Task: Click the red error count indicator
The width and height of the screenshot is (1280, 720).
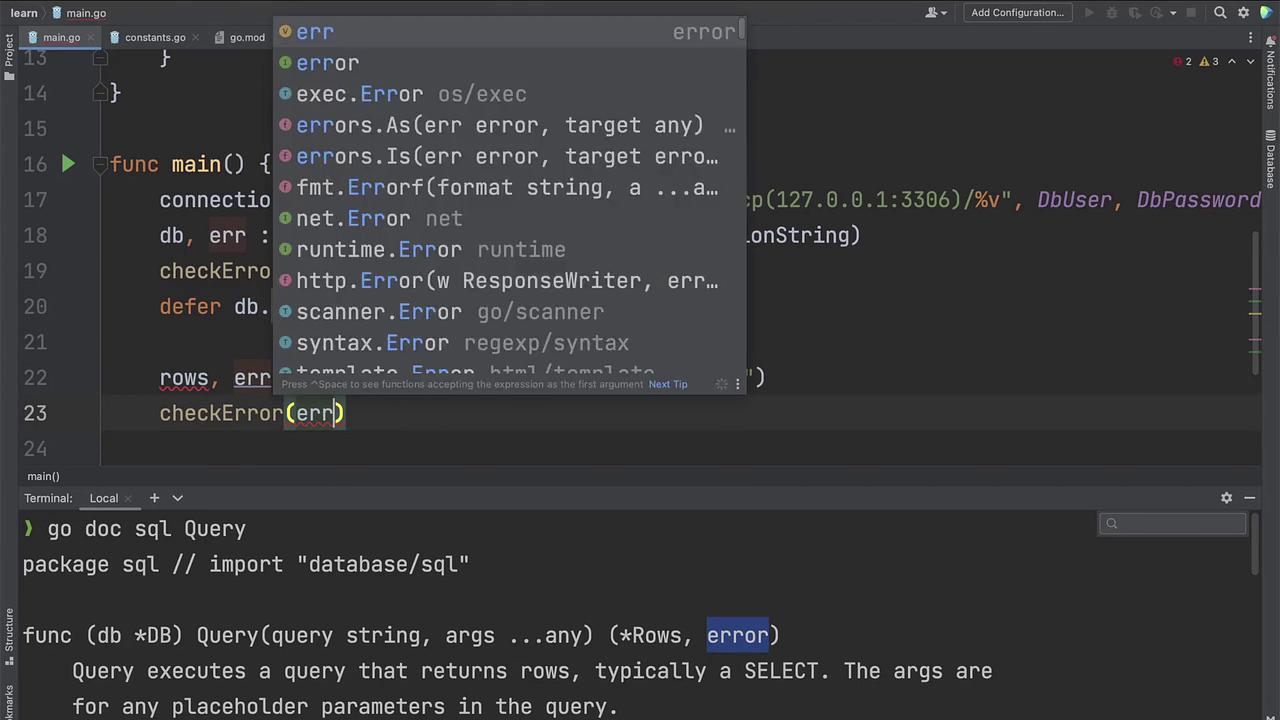Action: pos(1183,62)
